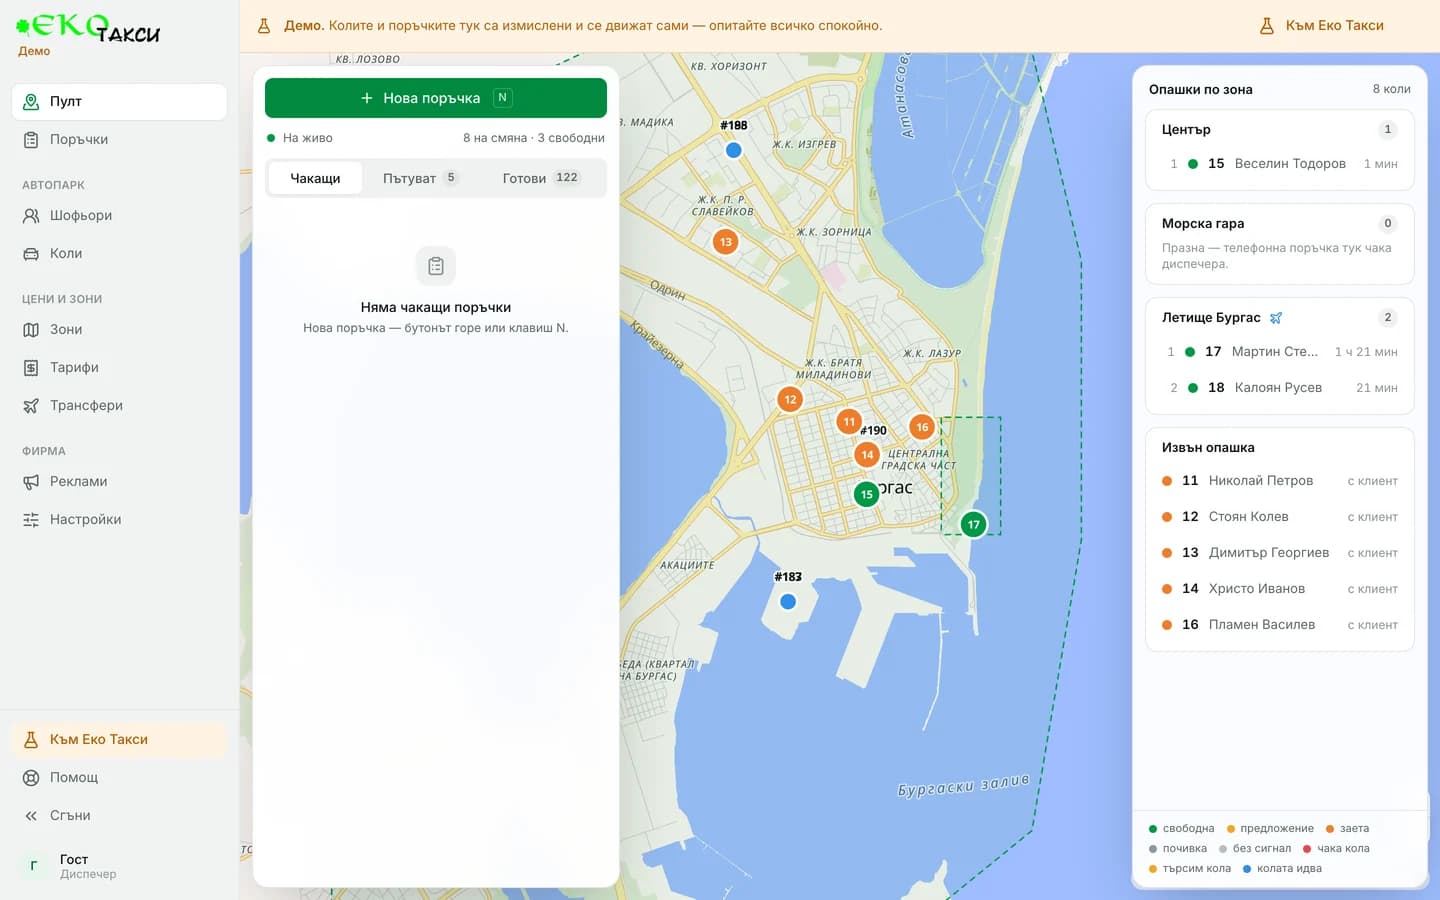Open the Поръчки menu item

pyautogui.click(x=119, y=139)
